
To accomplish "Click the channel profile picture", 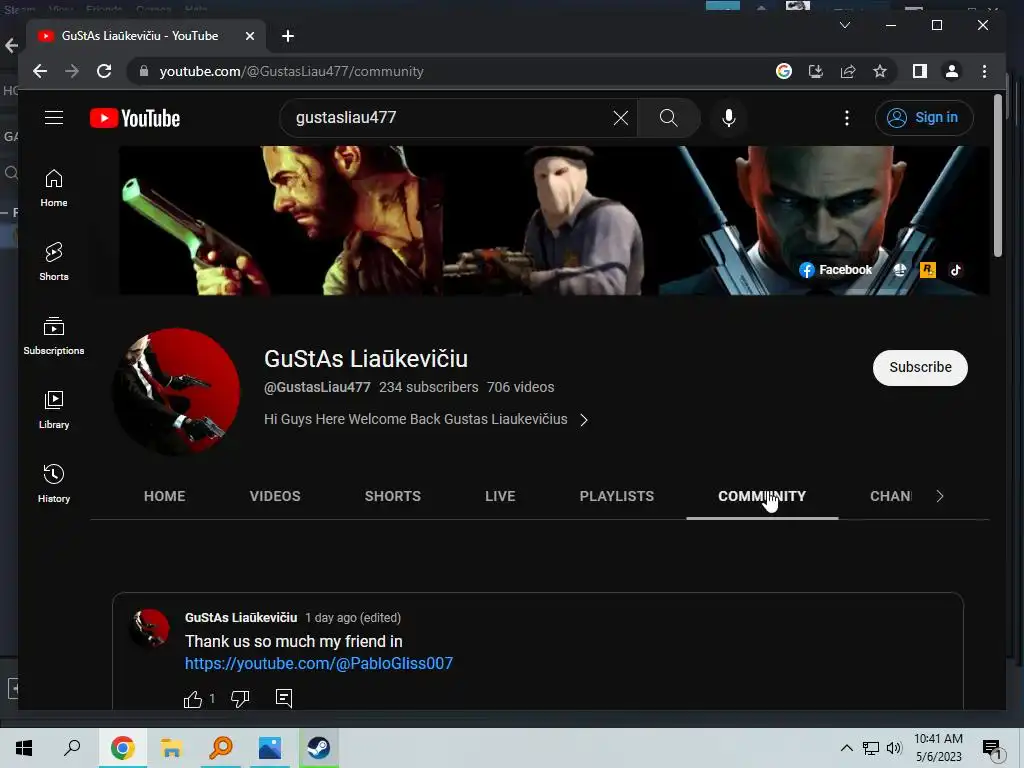I will (x=176, y=391).
